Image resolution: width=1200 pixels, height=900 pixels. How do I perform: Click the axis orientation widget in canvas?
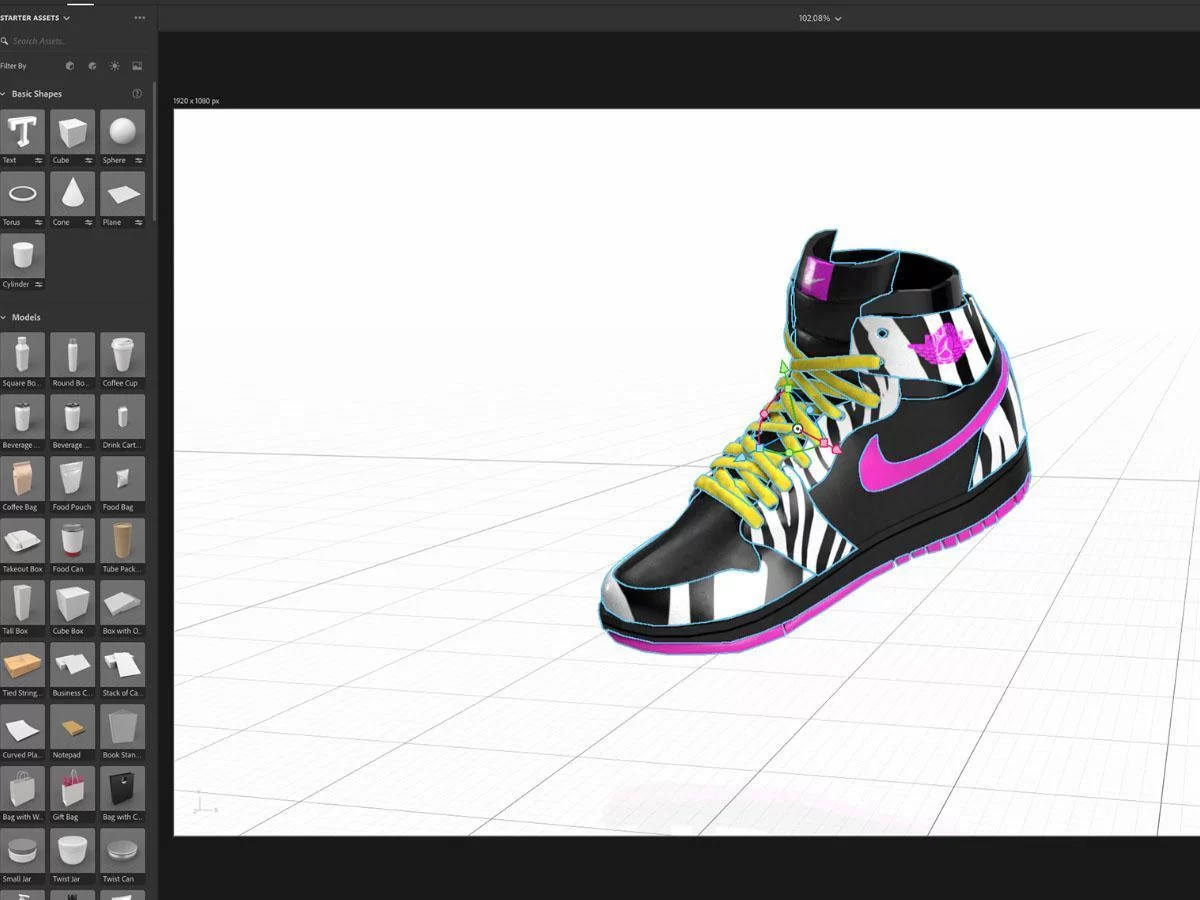coord(204,802)
